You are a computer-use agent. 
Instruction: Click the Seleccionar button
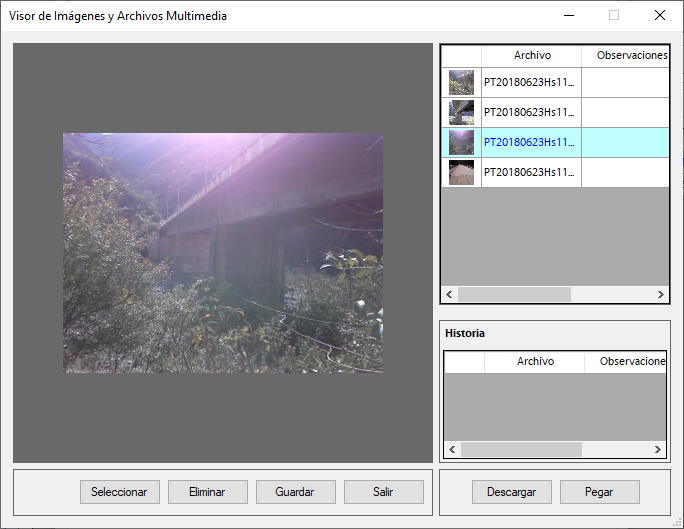coord(119,492)
